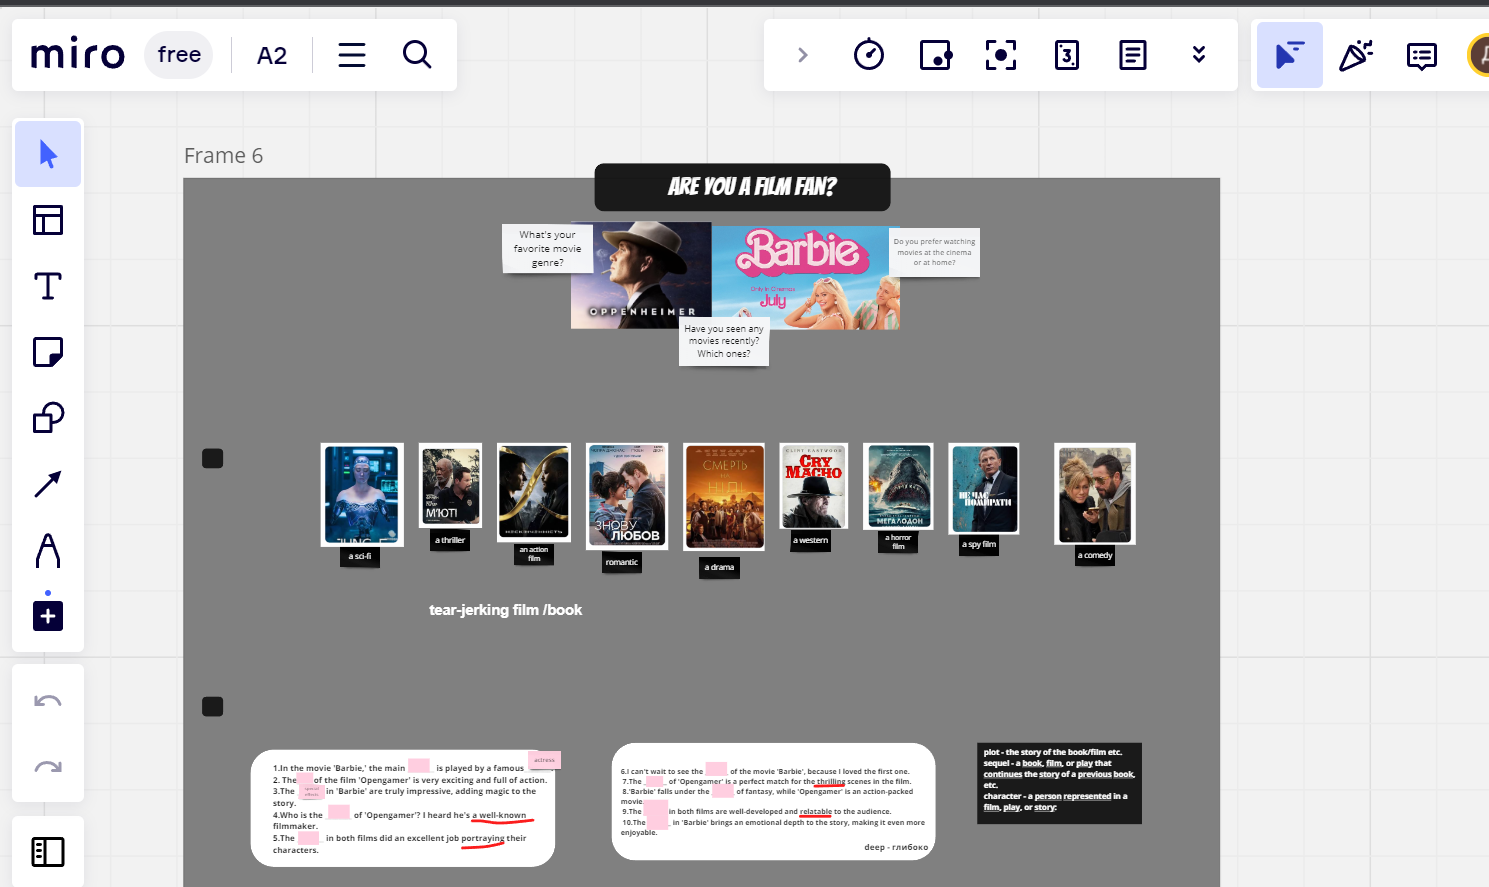This screenshot has height=887, width=1489.
Task: Expand more apps double chevron
Action: (1199, 55)
